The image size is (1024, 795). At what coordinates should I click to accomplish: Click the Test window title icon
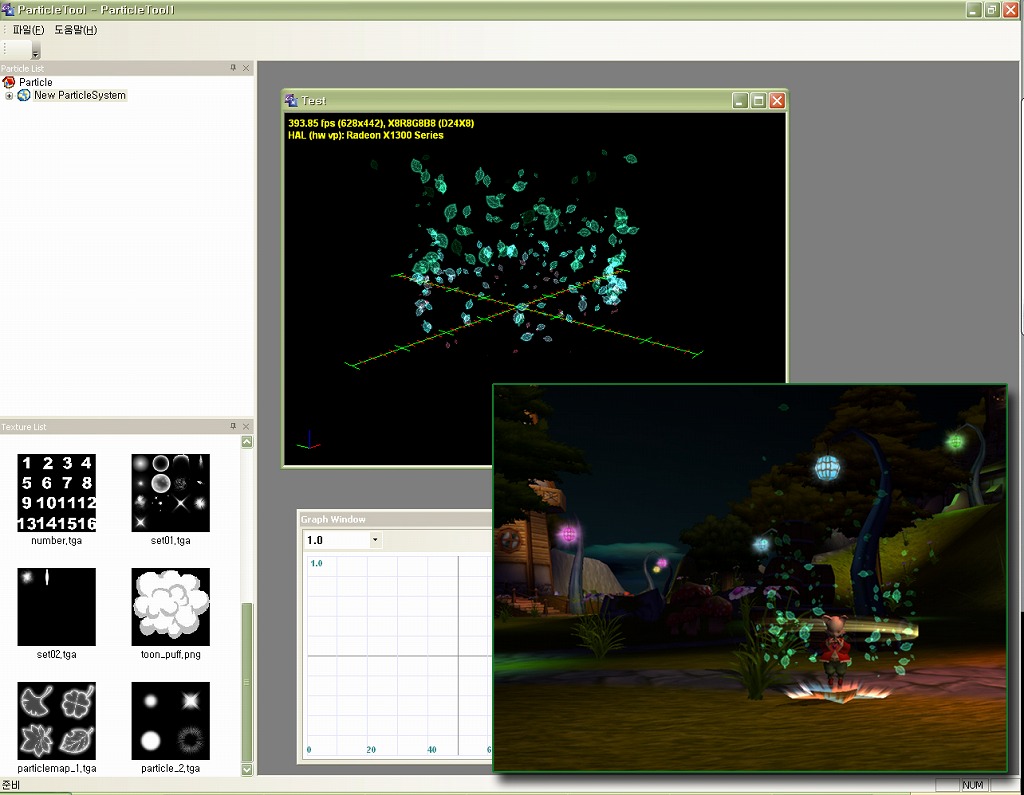click(x=292, y=101)
